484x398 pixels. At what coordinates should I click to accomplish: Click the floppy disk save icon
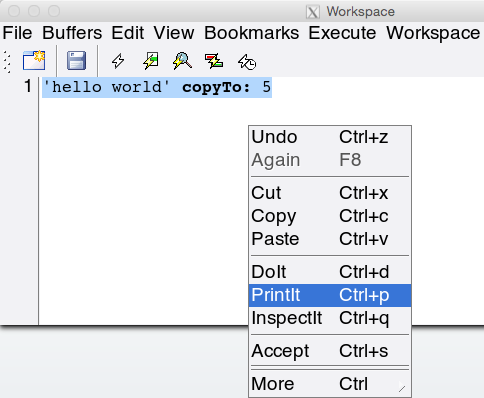76,61
